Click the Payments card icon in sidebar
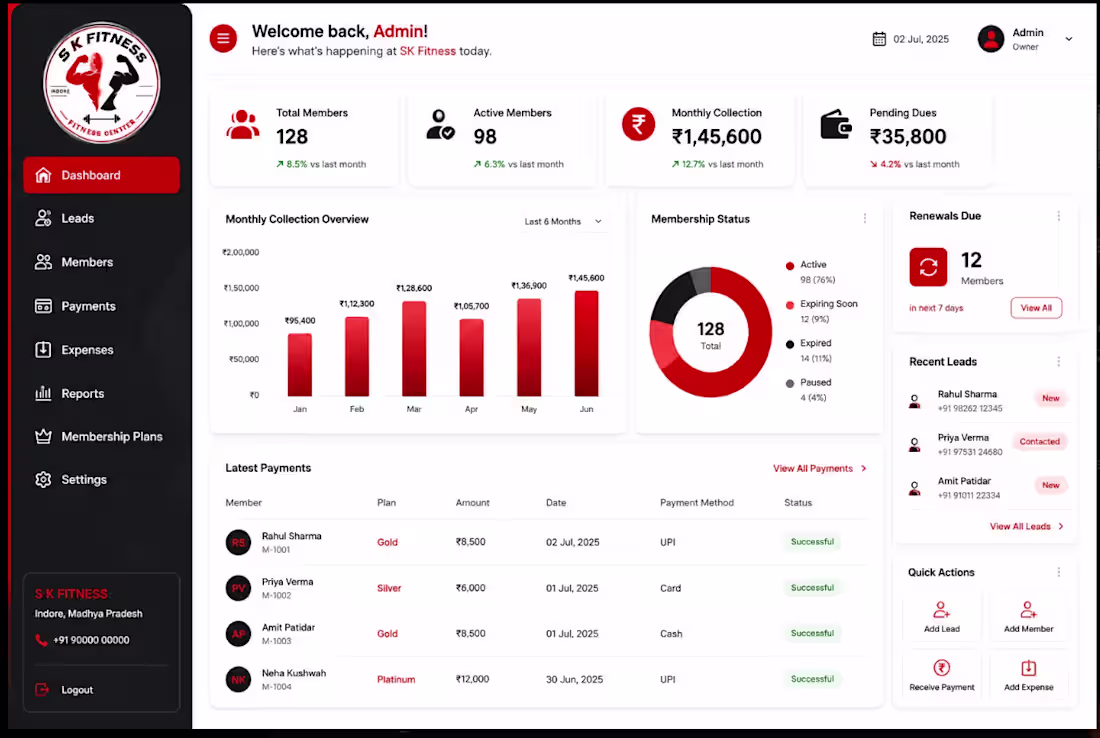The width and height of the screenshot is (1100, 738). point(43,306)
